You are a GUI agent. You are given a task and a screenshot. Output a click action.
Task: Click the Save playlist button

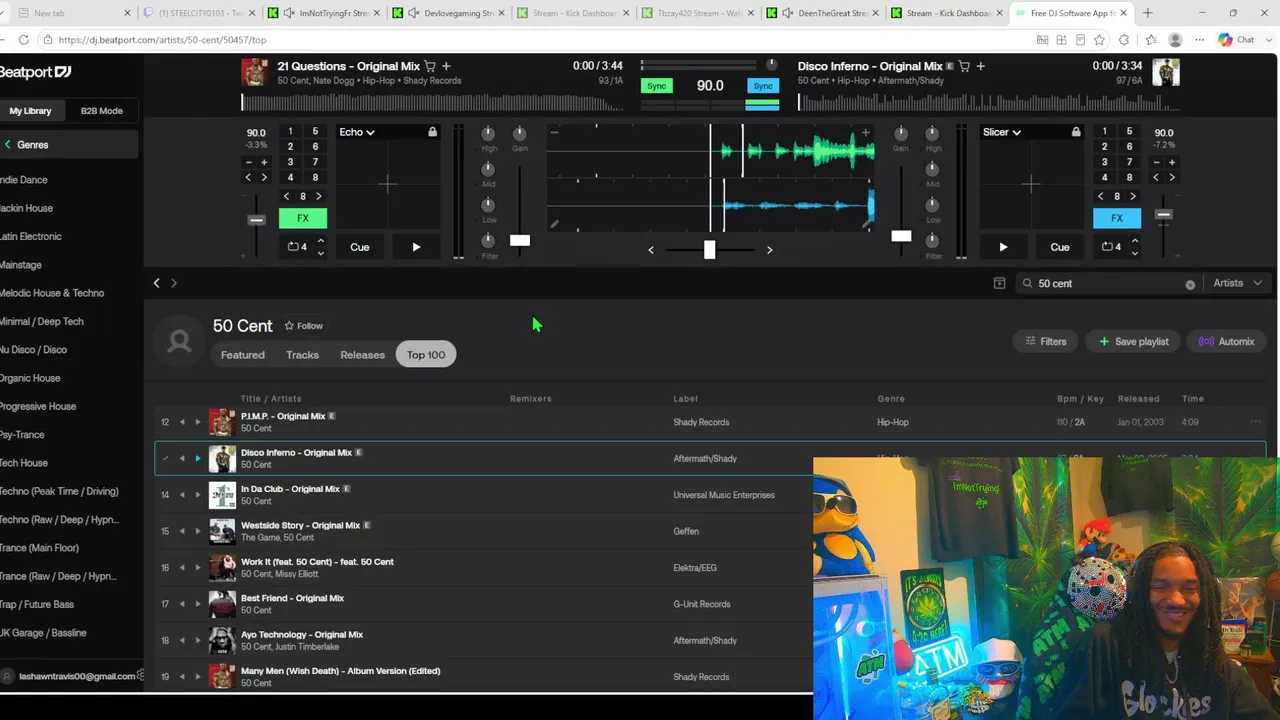tap(1134, 342)
